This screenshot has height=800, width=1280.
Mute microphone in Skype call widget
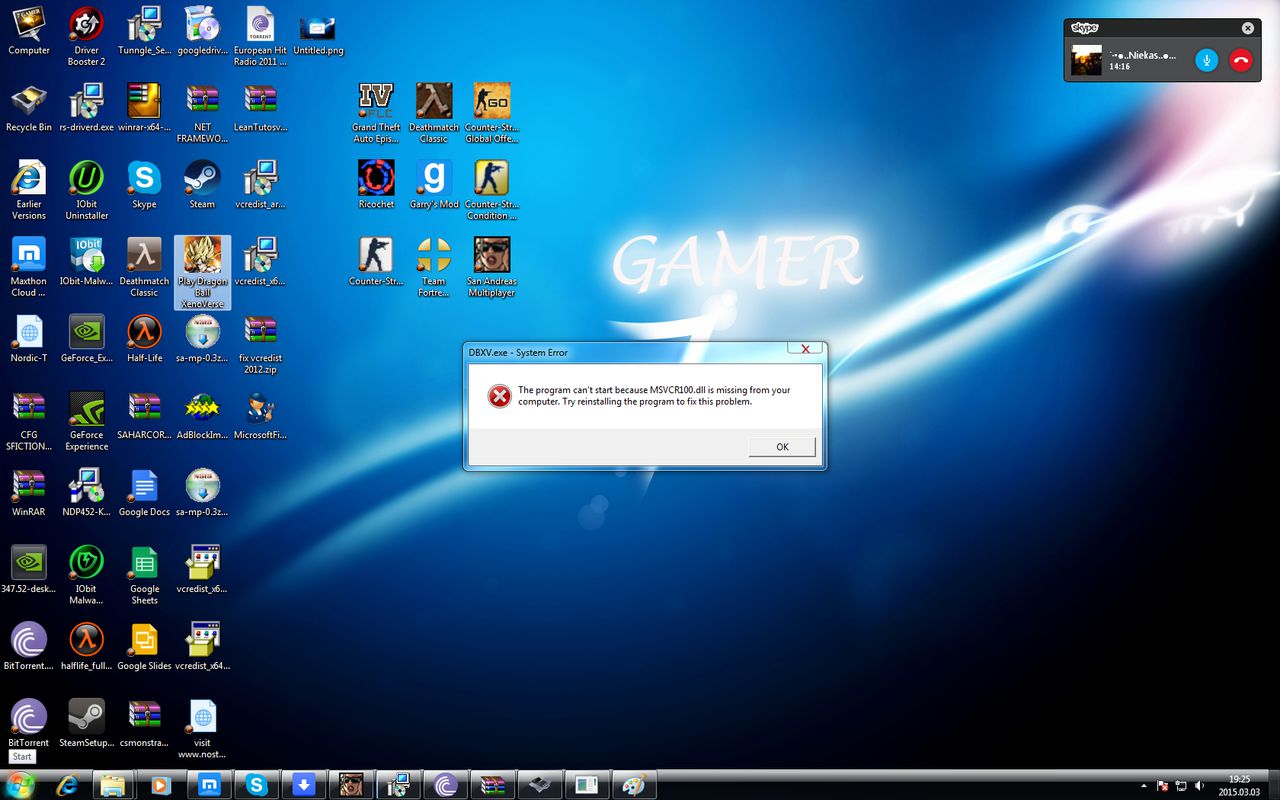[x=1207, y=60]
